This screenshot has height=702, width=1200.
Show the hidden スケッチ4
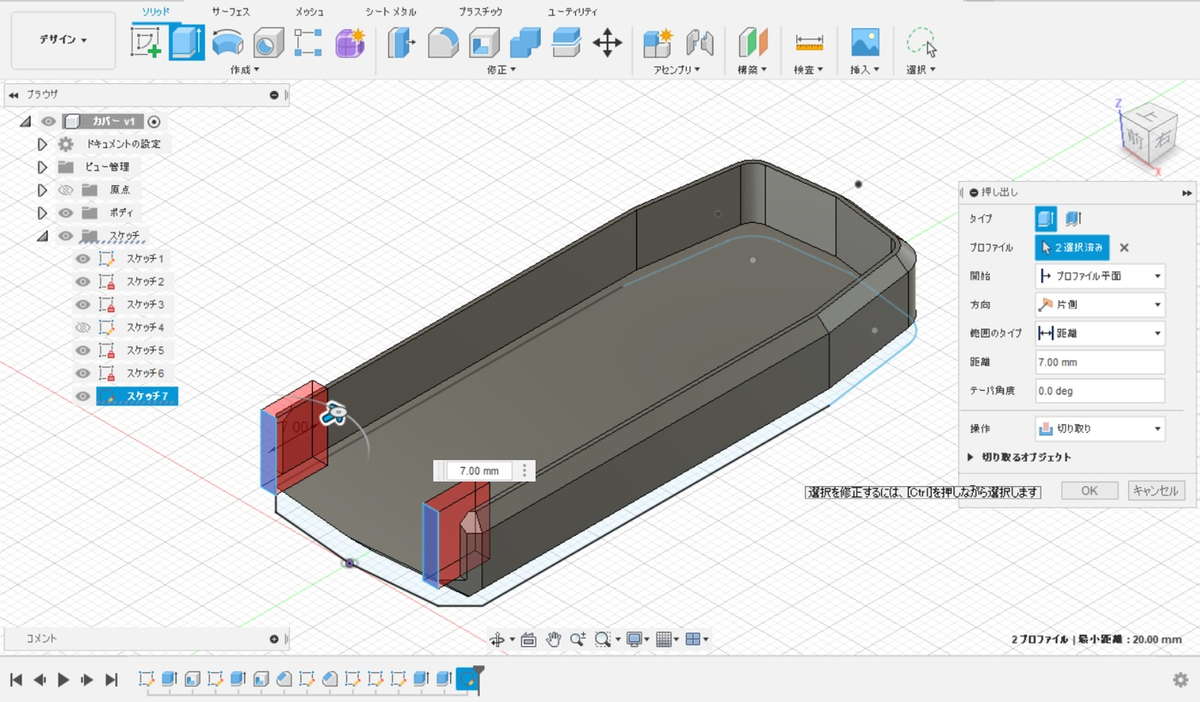click(x=83, y=327)
